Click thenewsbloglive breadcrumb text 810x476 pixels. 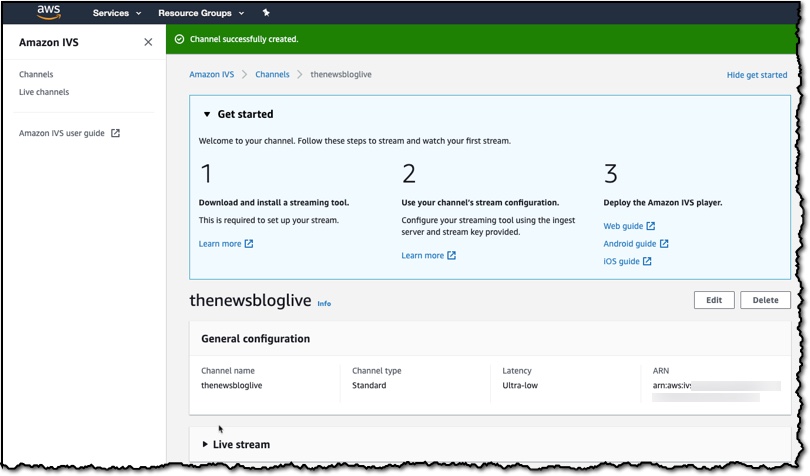(x=341, y=74)
